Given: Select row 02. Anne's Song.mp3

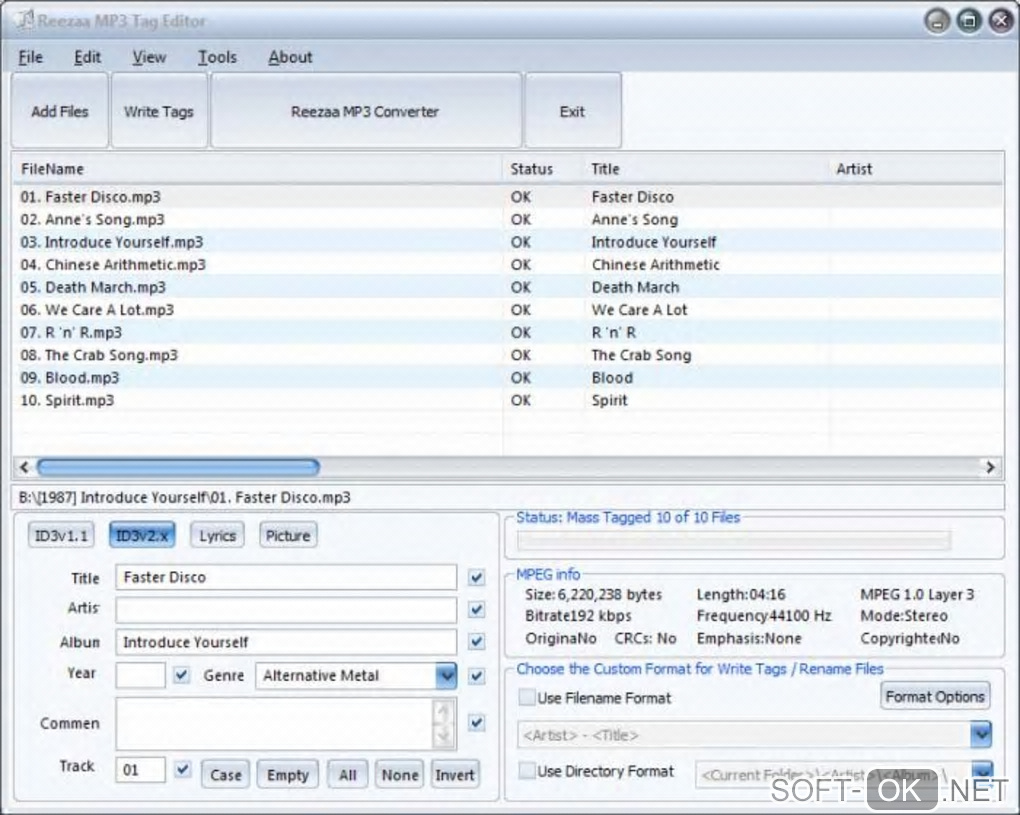Looking at the screenshot, I should click(507, 220).
